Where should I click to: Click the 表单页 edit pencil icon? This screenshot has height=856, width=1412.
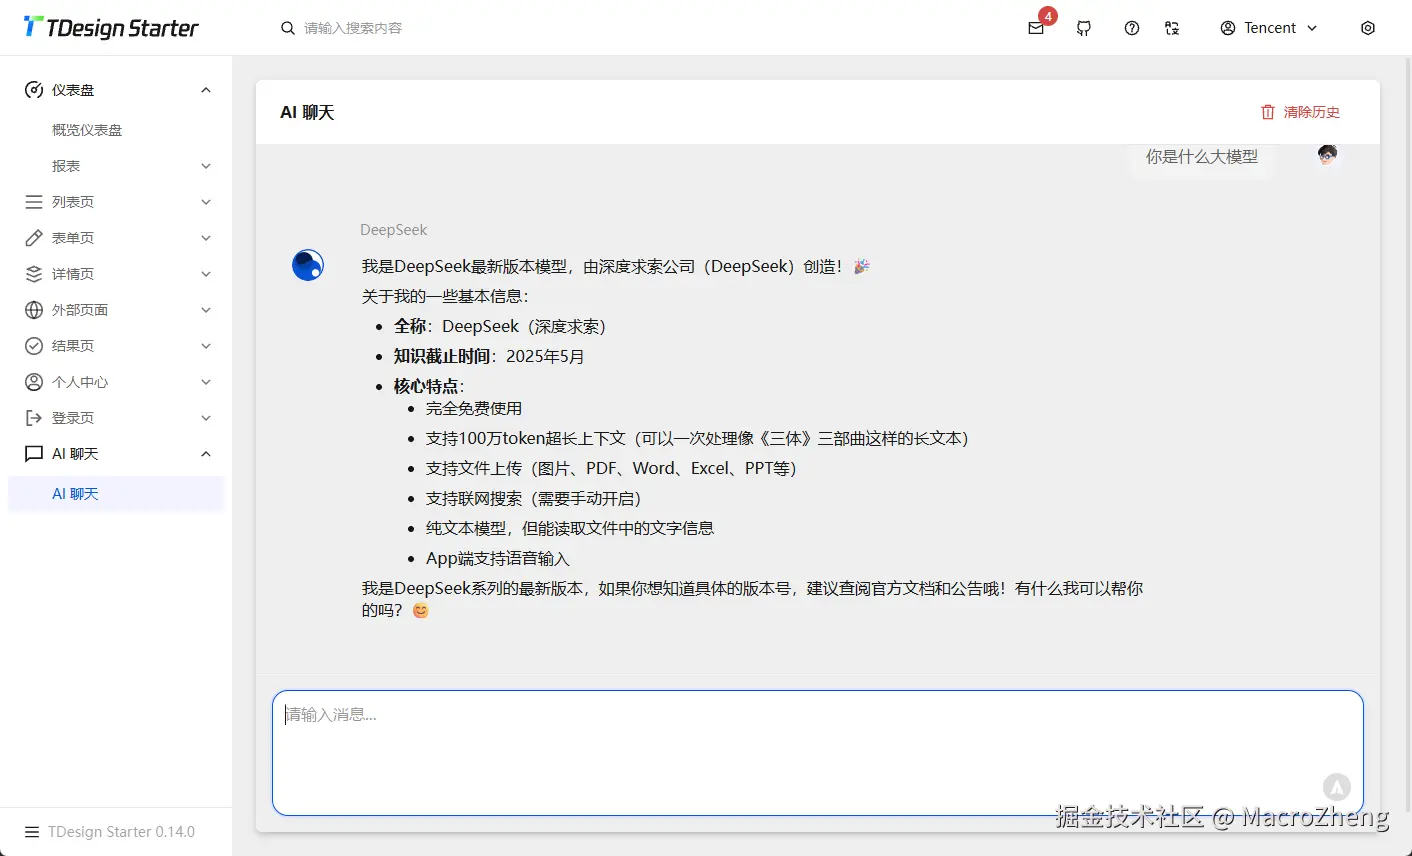click(x=34, y=238)
